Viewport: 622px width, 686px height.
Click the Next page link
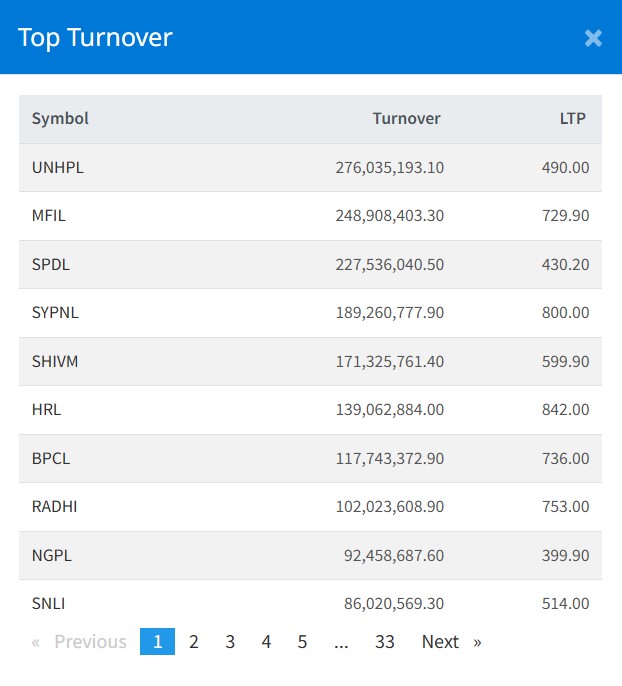coord(450,642)
